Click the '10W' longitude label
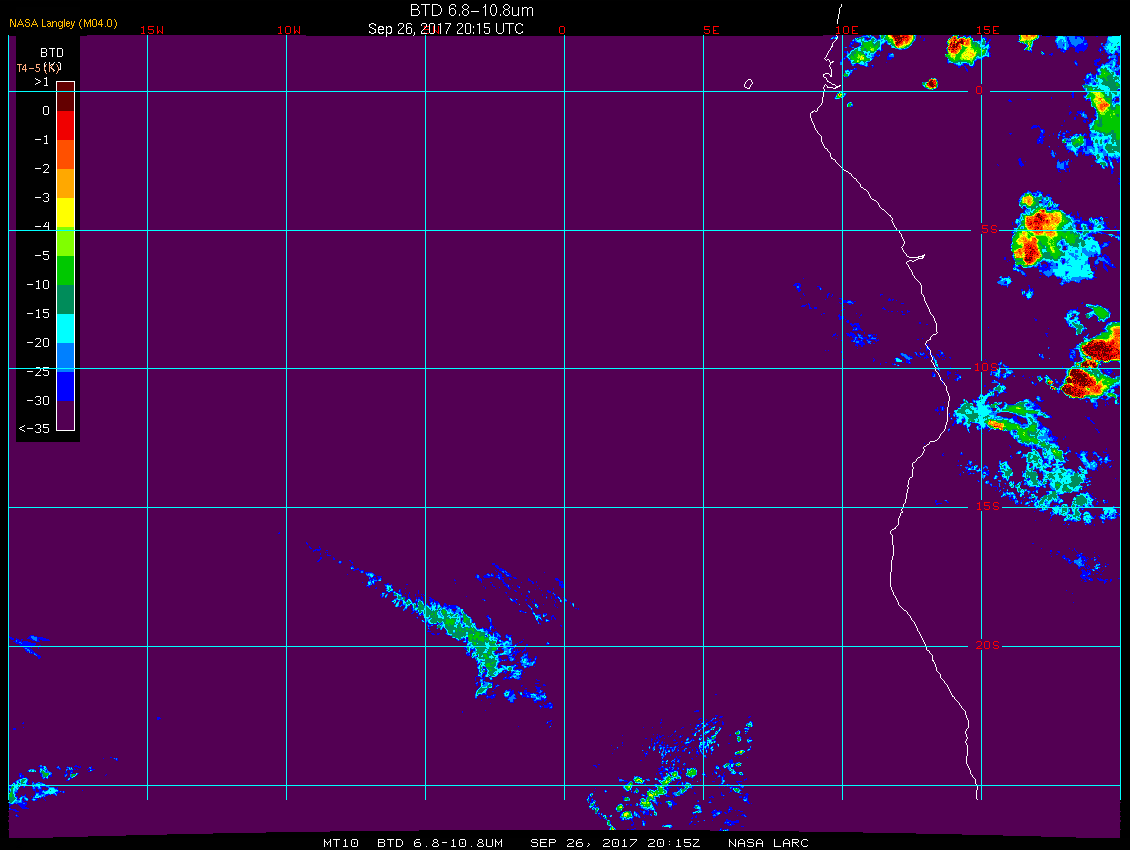 [289, 30]
